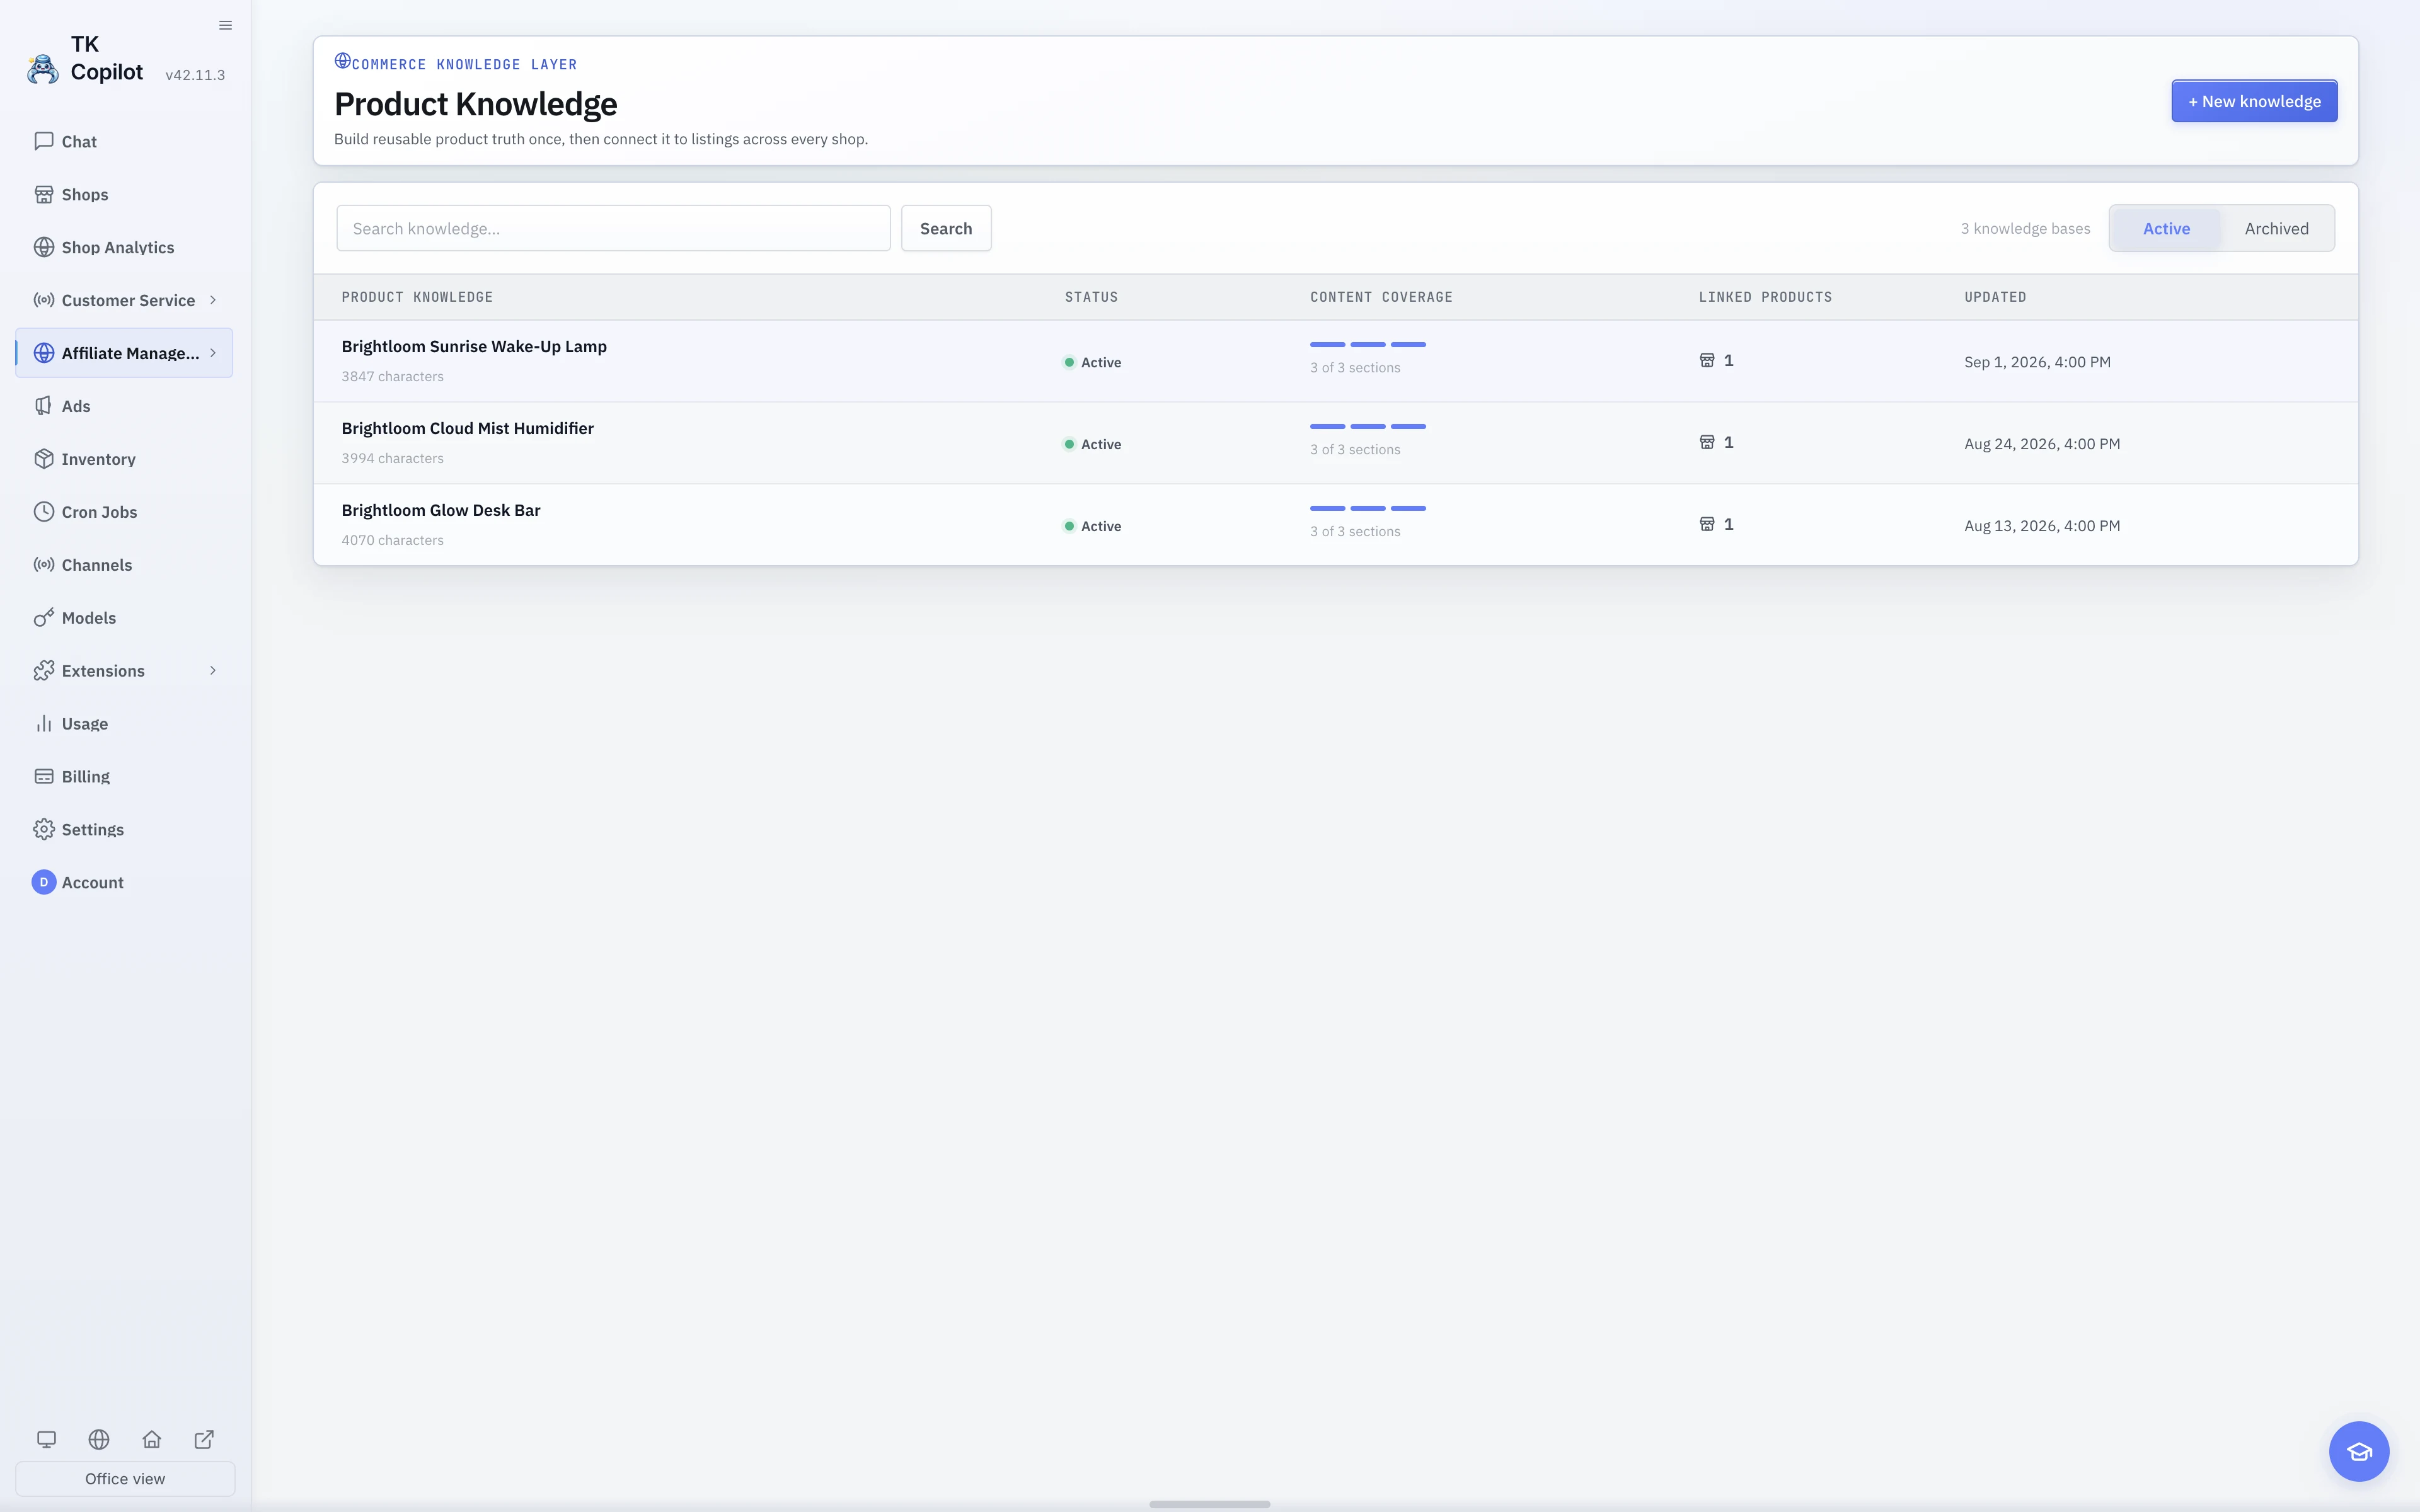This screenshot has width=2420, height=1512.
Task: Click linked products shop icon for Cloud Mist Humidifier
Action: [1707, 442]
